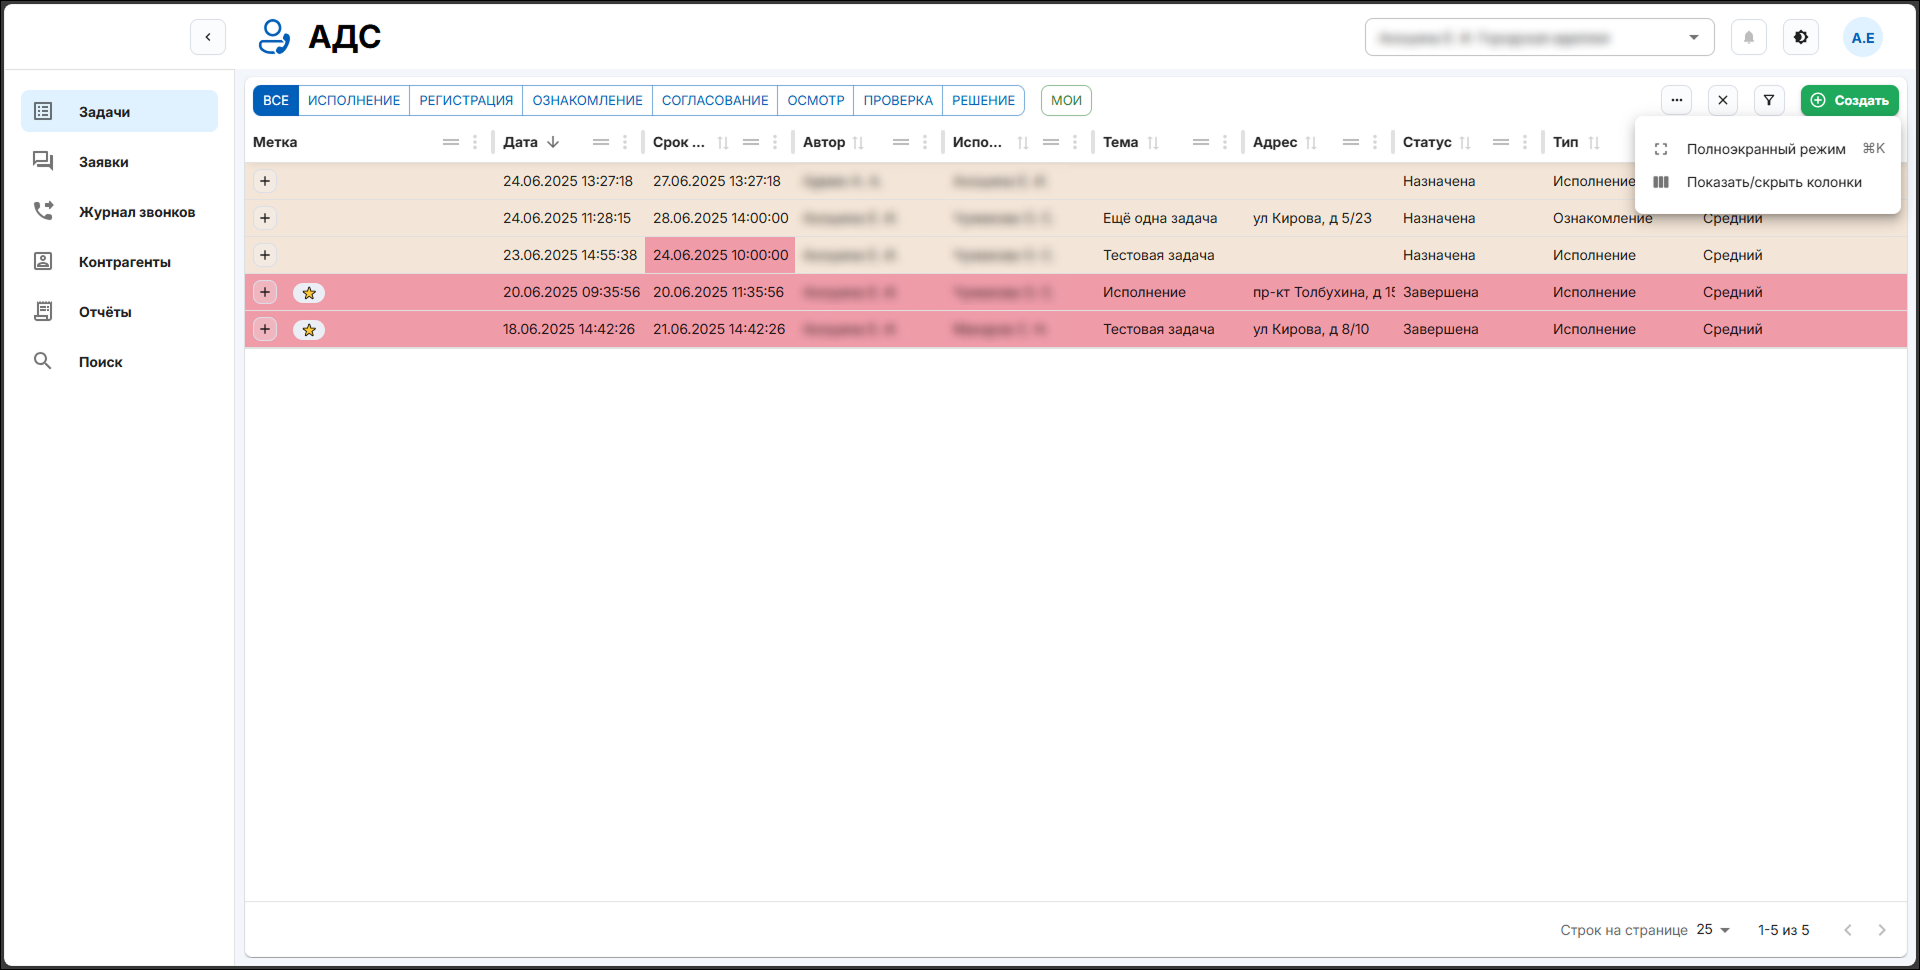
Task: Select Показать/скрыть колонки menu item
Action: (1773, 182)
